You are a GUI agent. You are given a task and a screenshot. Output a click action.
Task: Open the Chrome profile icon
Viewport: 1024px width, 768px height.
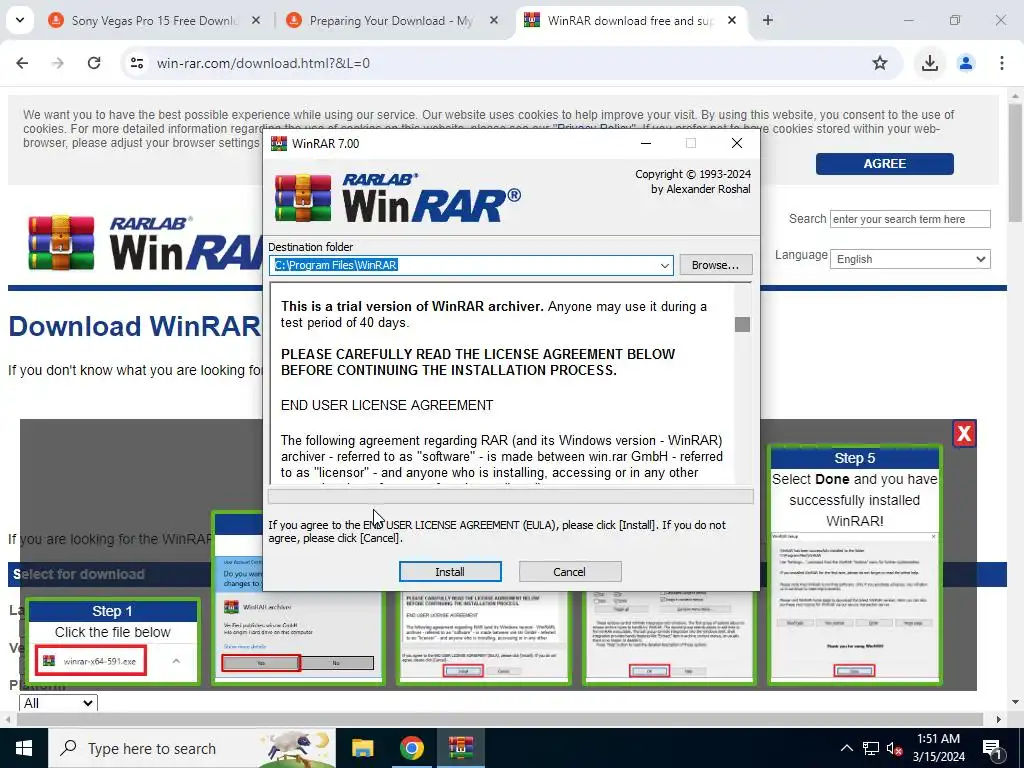coord(966,63)
